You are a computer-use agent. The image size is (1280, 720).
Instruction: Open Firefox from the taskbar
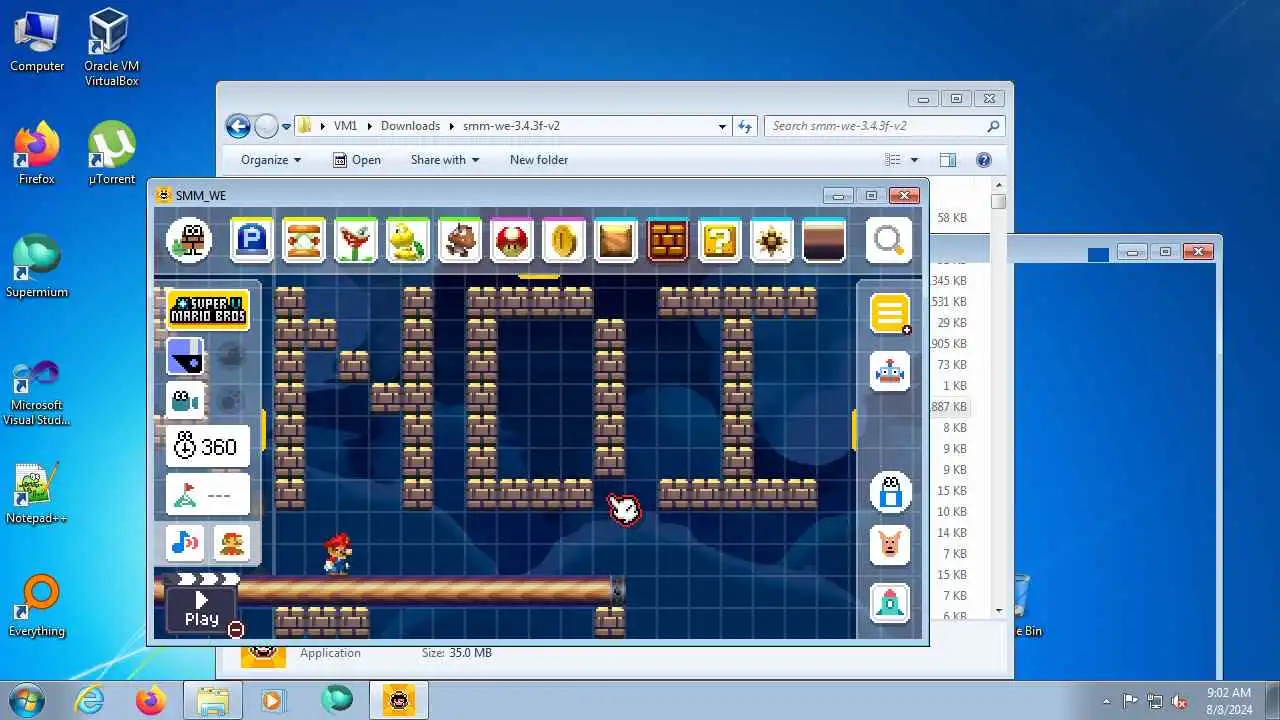click(151, 700)
